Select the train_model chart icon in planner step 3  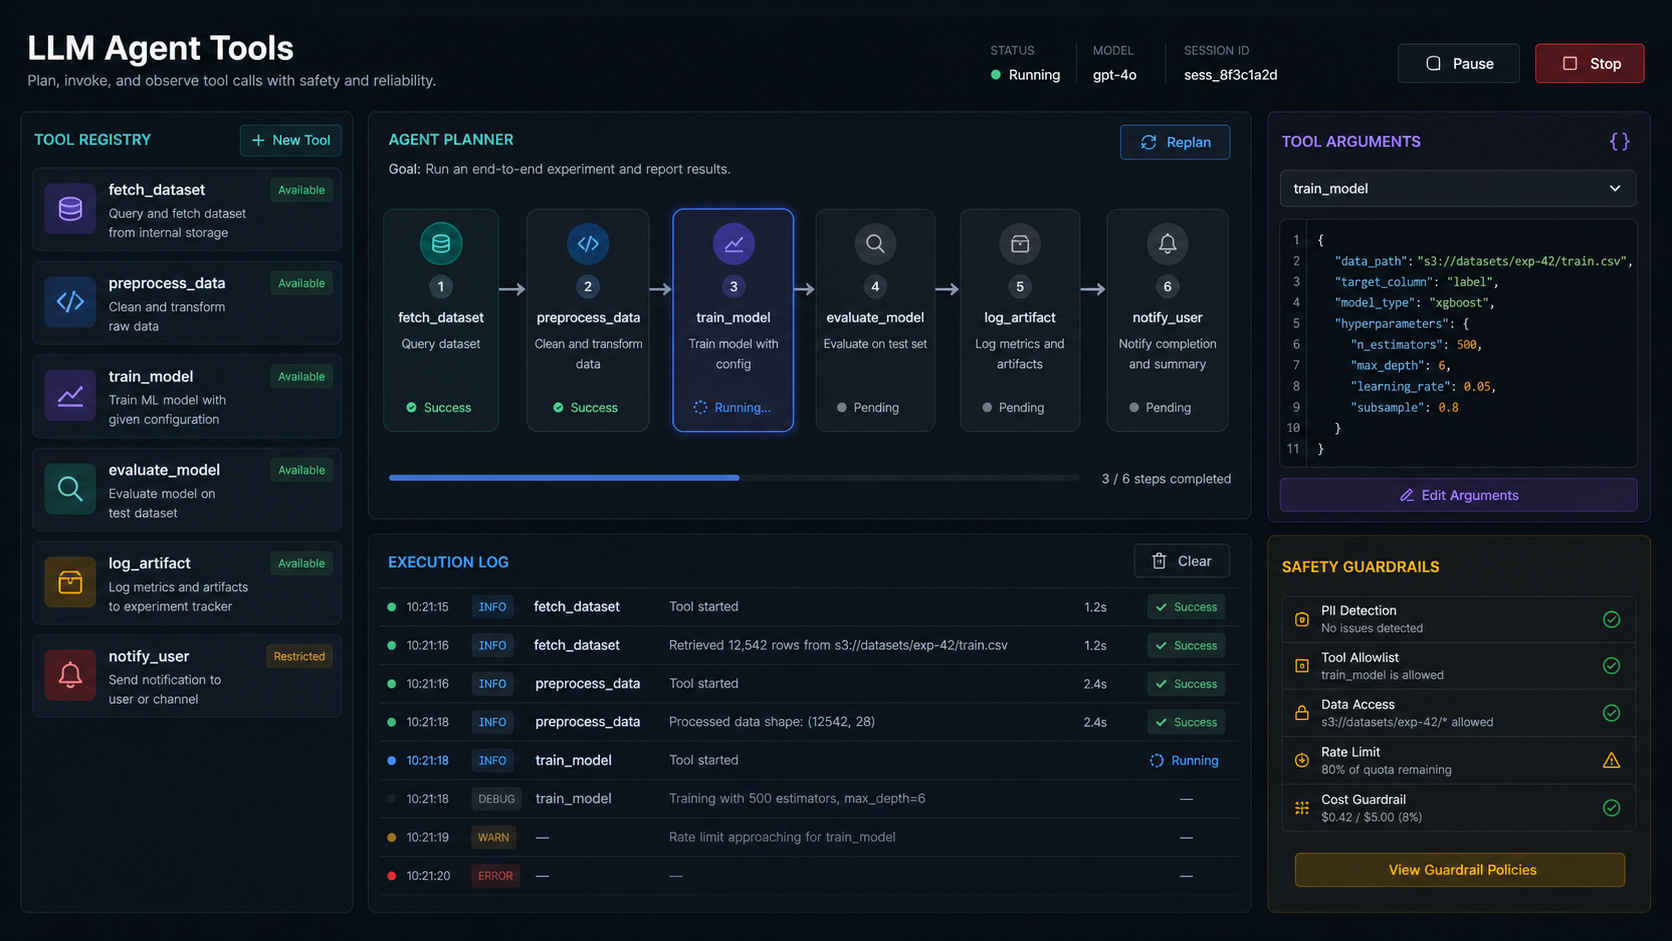[733, 243]
